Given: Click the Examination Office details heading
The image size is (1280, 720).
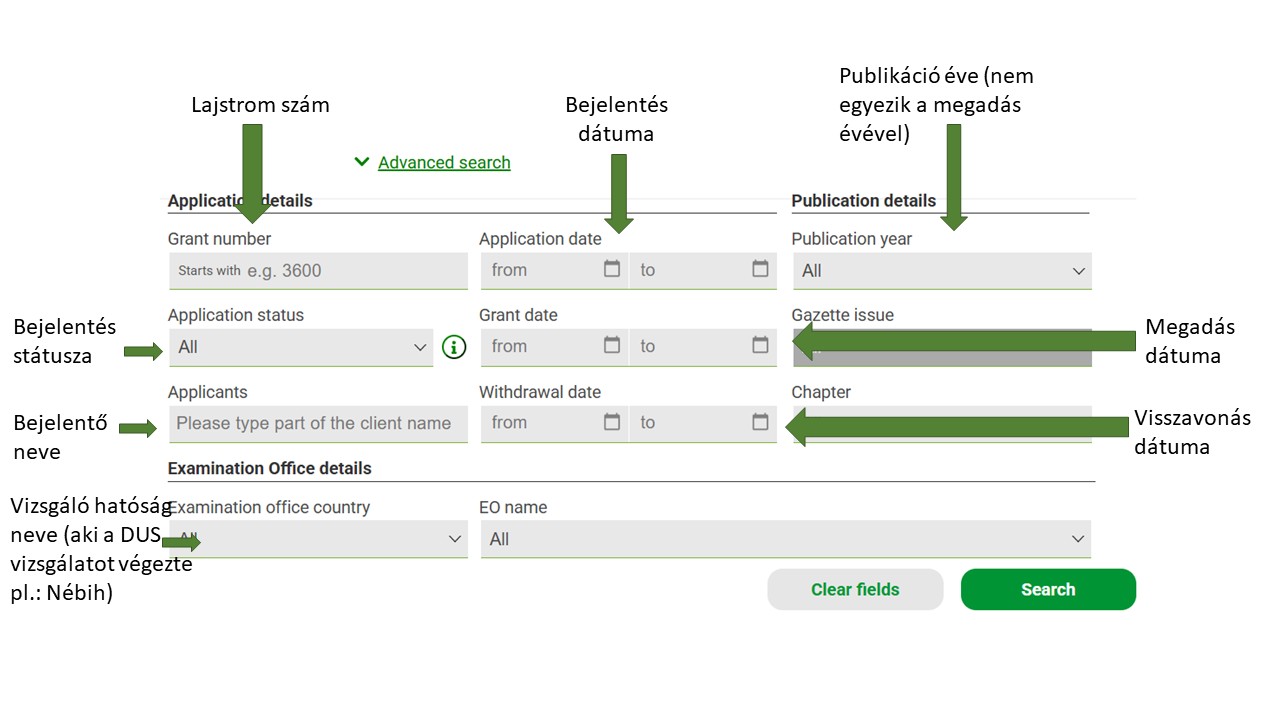Looking at the screenshot, I should coord(270,468).
